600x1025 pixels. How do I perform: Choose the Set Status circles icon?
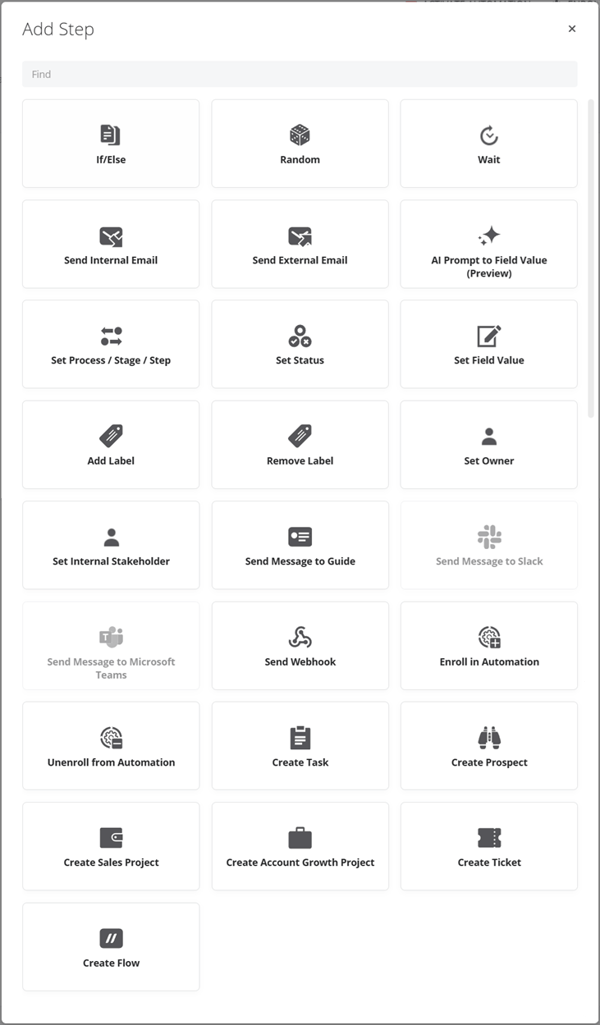300,336
